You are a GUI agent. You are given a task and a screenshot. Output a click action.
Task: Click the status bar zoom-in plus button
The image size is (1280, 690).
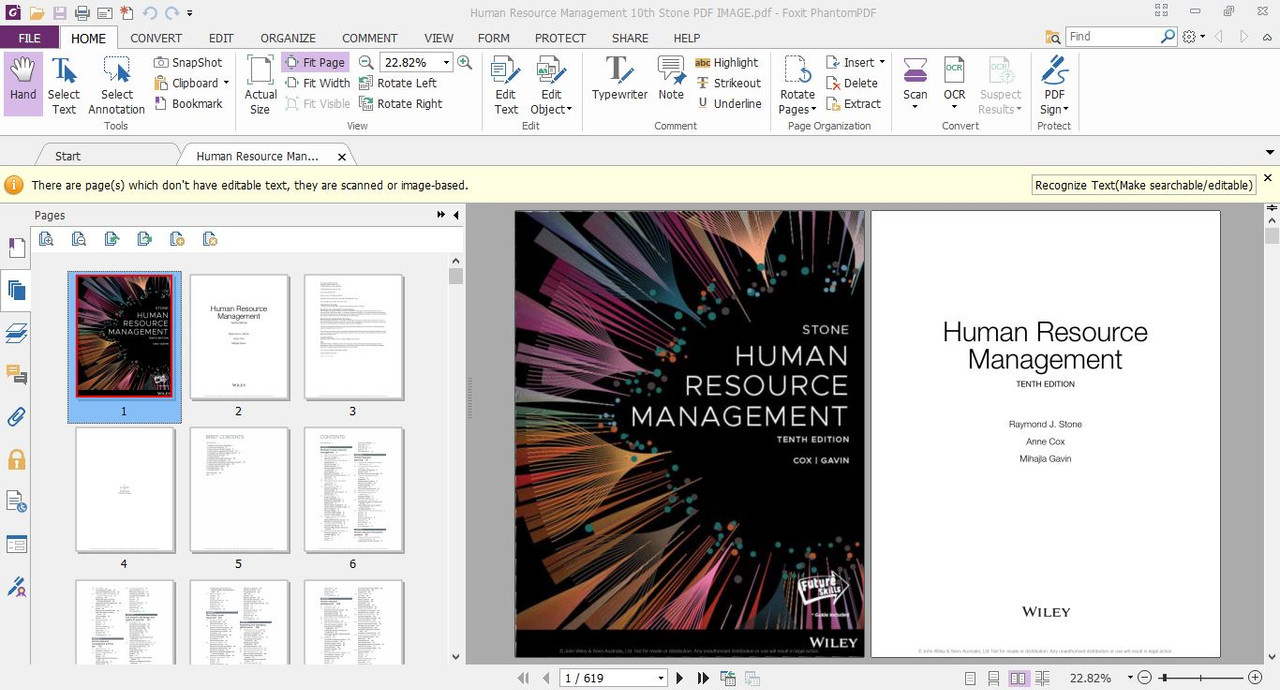click(x=1255, y=678)
